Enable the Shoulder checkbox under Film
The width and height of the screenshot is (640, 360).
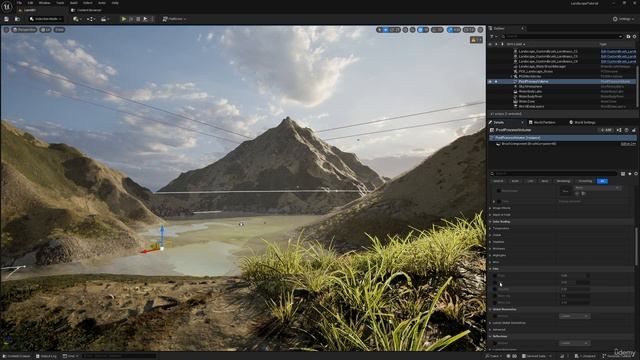[x=496, y=289]
